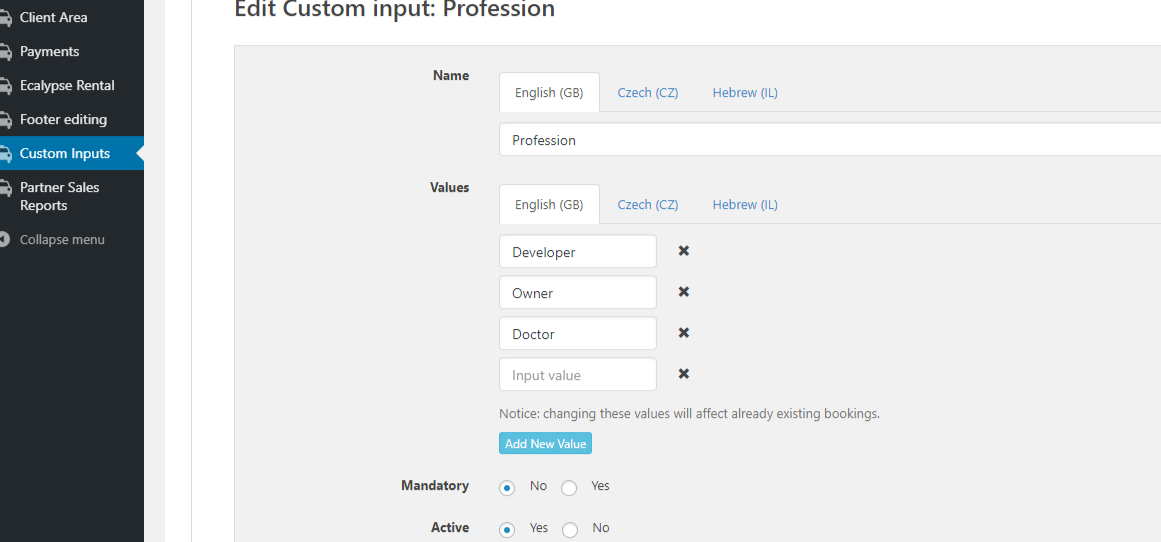Focus the Profession name text field

tap(829, 139)
